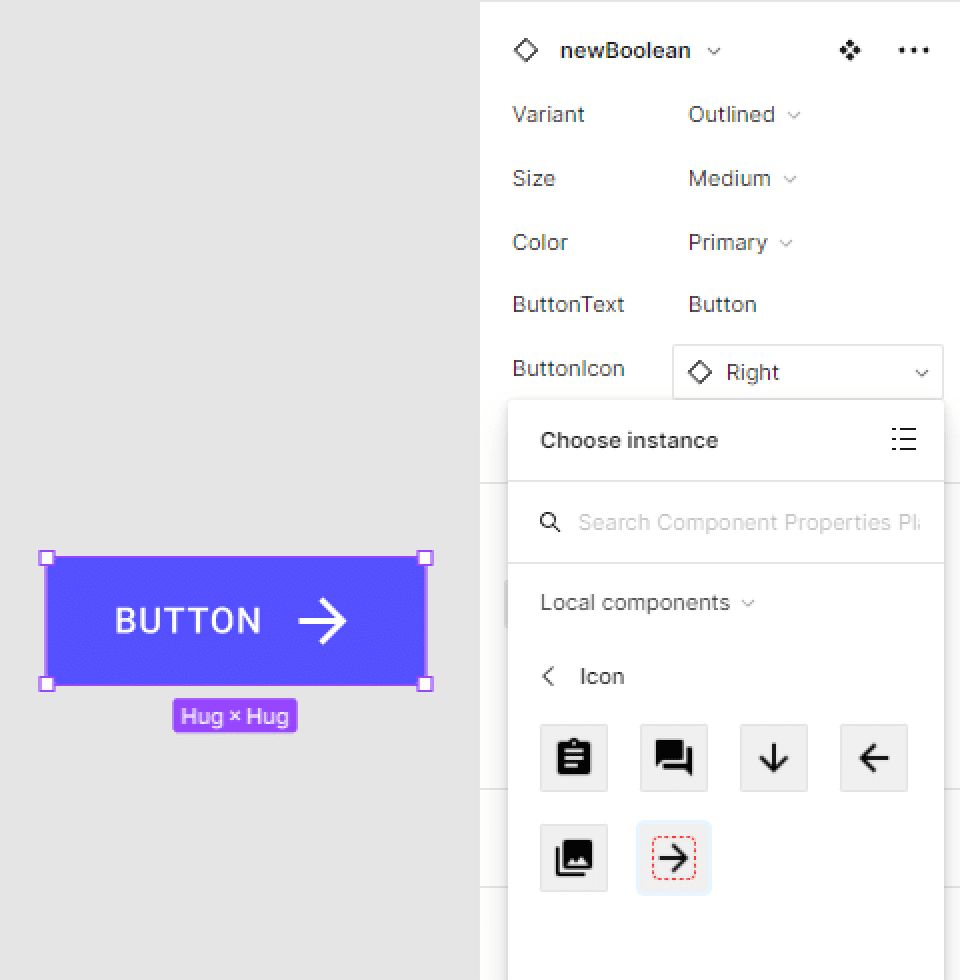Go back from the Icon folder

pyautogui.click(x=548, y=676)
